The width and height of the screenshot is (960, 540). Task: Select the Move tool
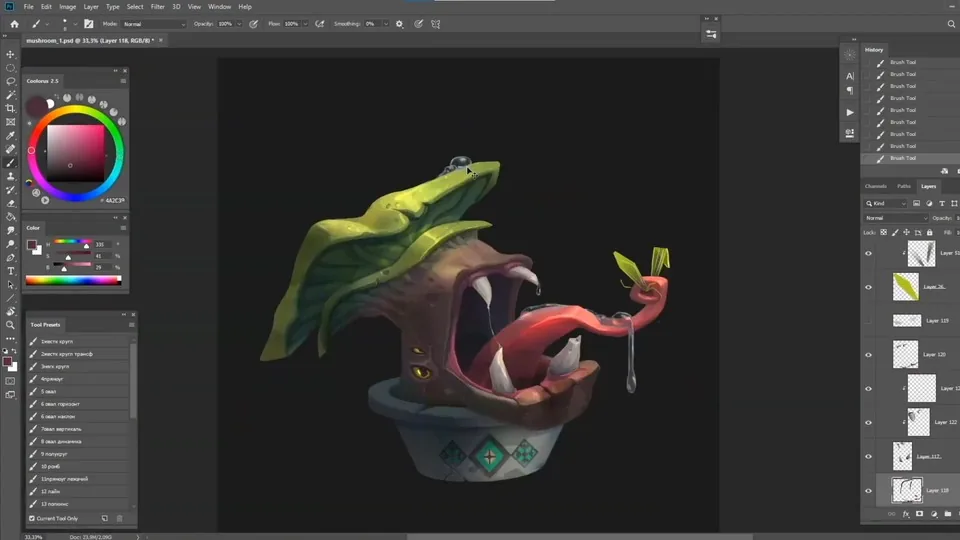(10, 54)
